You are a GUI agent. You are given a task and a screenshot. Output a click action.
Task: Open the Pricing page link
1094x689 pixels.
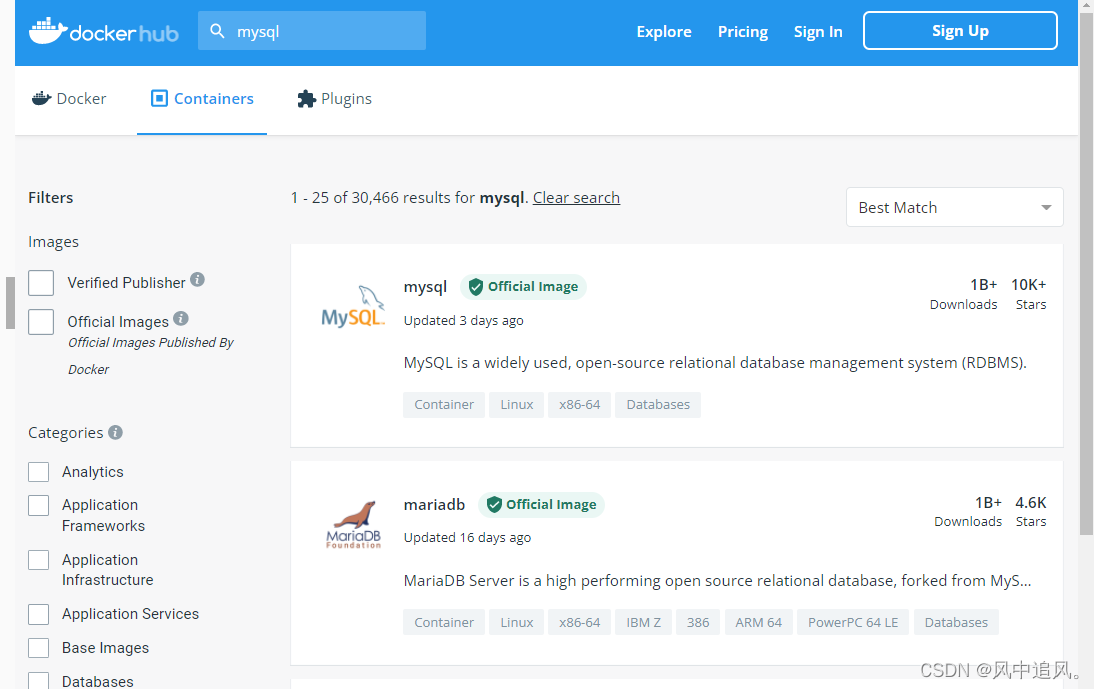tap(742, 31)
